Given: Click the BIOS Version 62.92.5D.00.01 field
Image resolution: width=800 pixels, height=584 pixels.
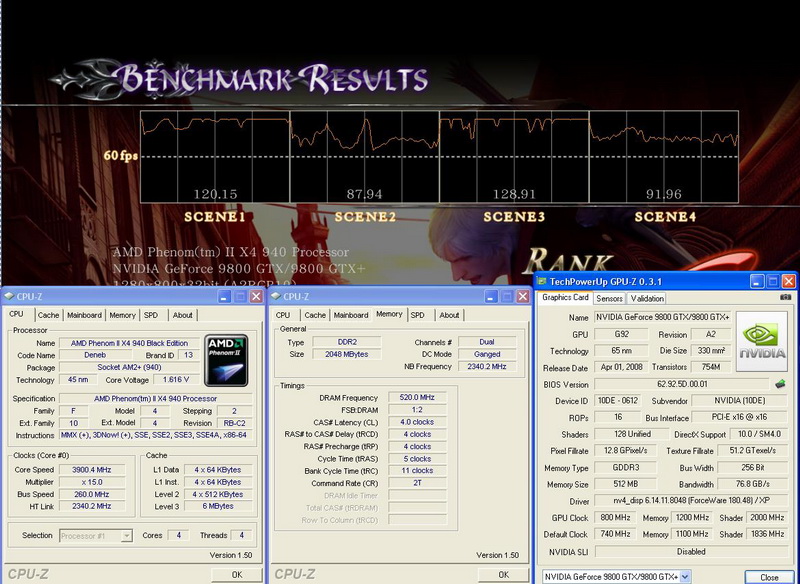Looking at the screenshot, I should 682,384.
